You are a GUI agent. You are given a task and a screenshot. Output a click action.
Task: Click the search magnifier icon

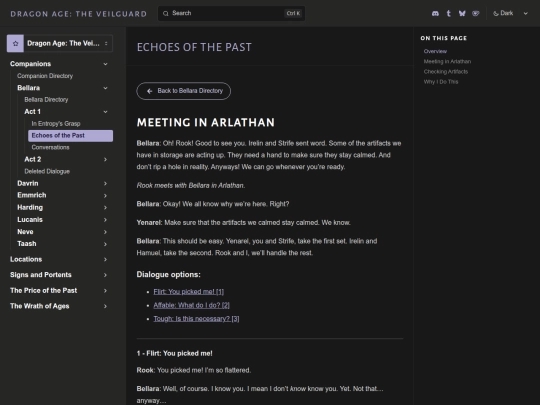(x=166, y=13)
